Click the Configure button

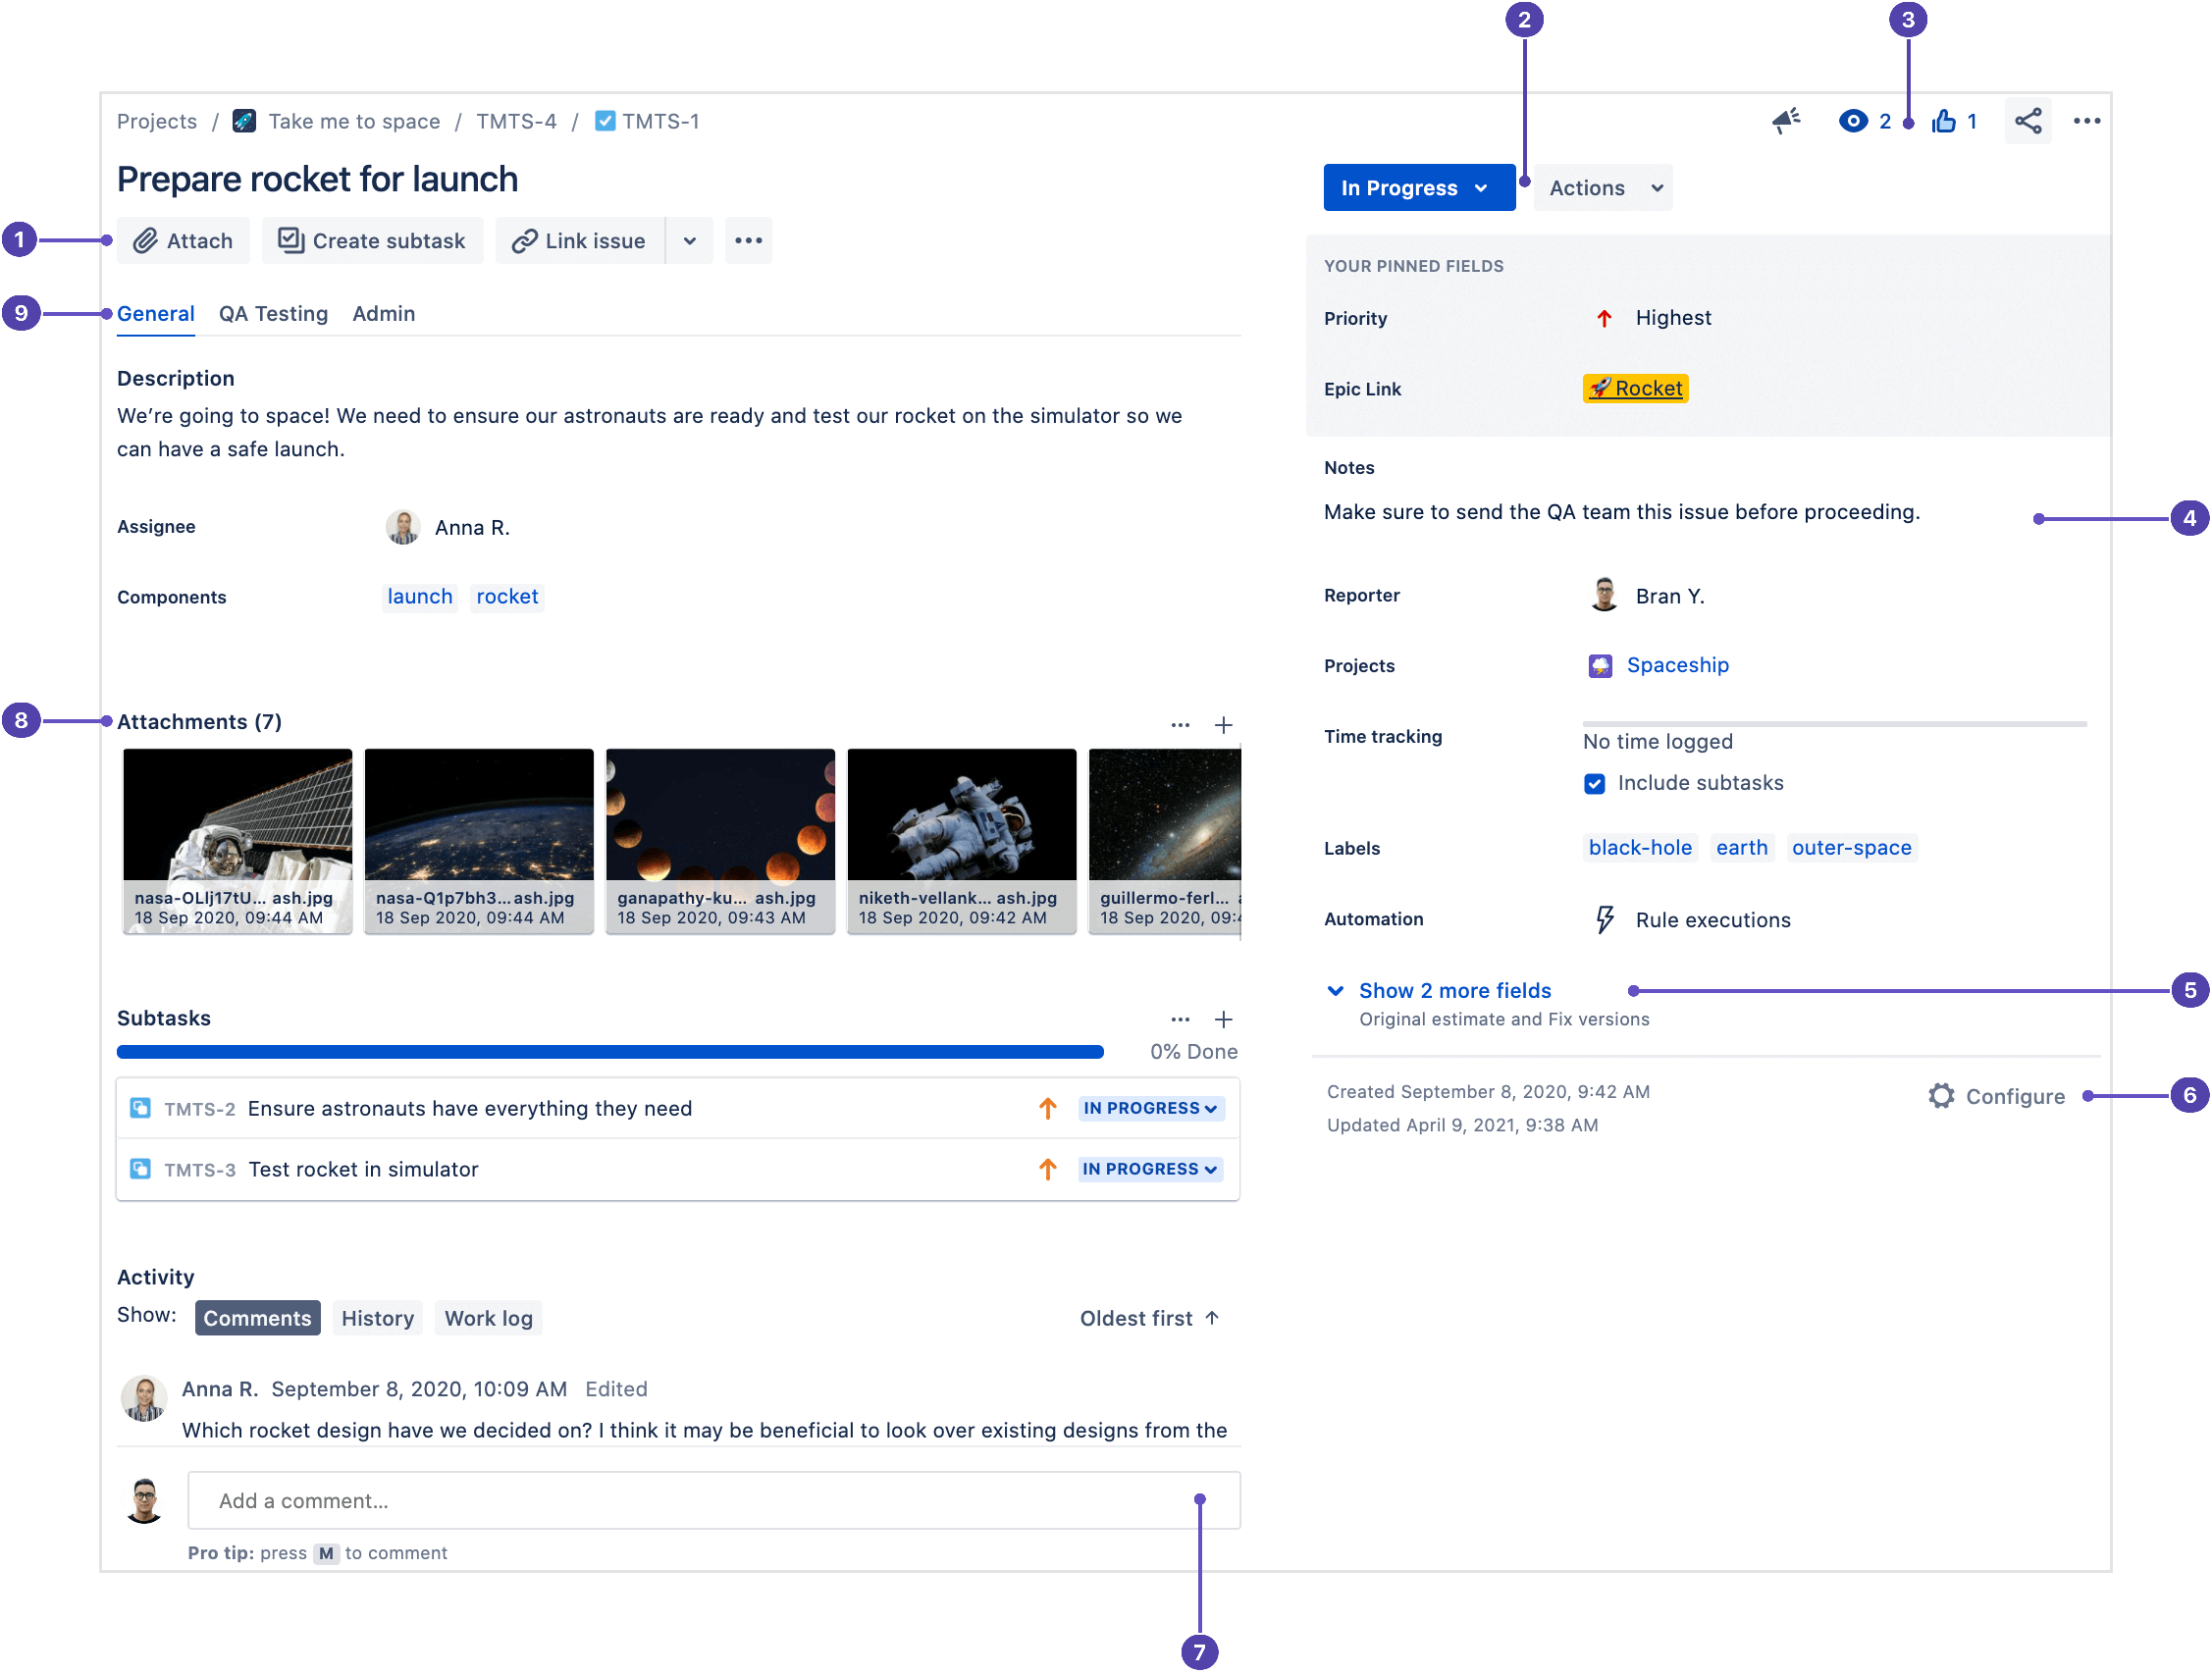(x=2001, y=1094)
